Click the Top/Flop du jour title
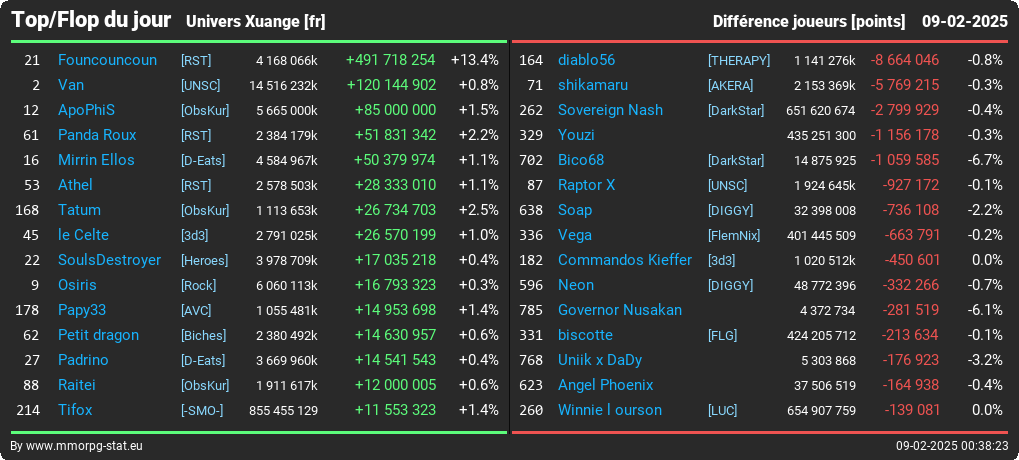The height and width of the screenshot is (460, 1019). tap(91, 20)
